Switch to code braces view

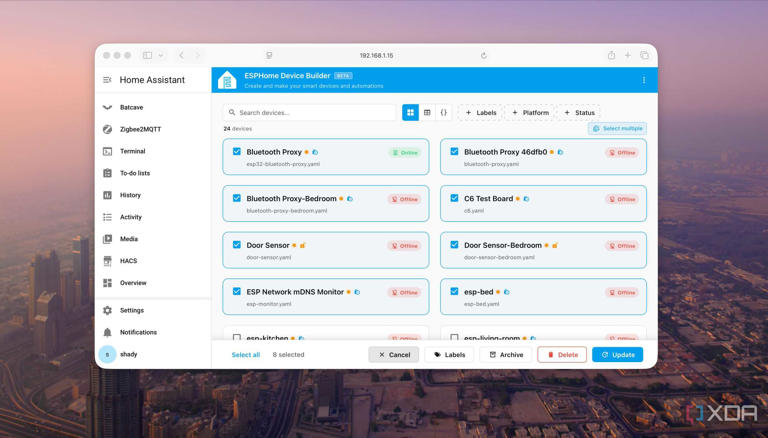coord(443,113)
